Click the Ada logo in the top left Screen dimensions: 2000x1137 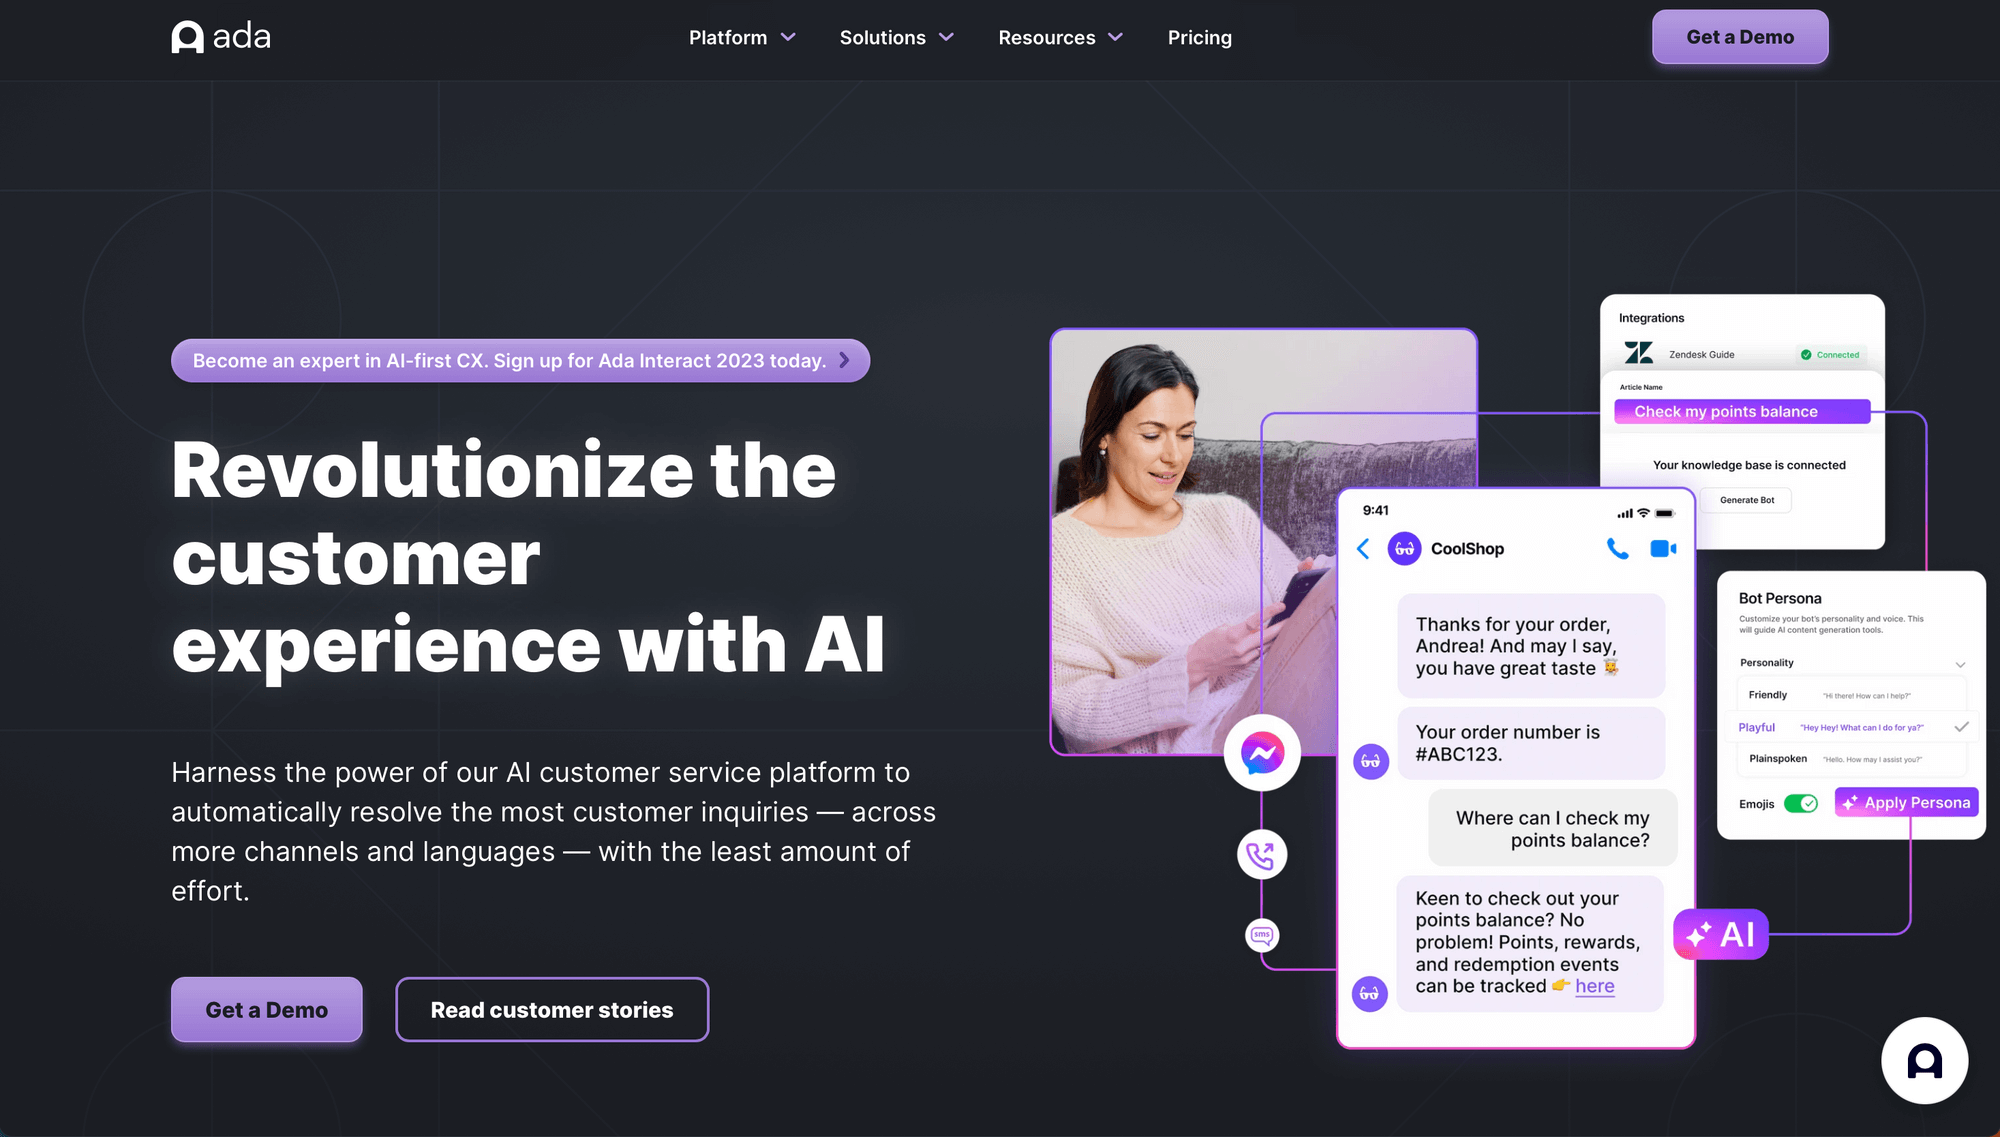(218, 37)
